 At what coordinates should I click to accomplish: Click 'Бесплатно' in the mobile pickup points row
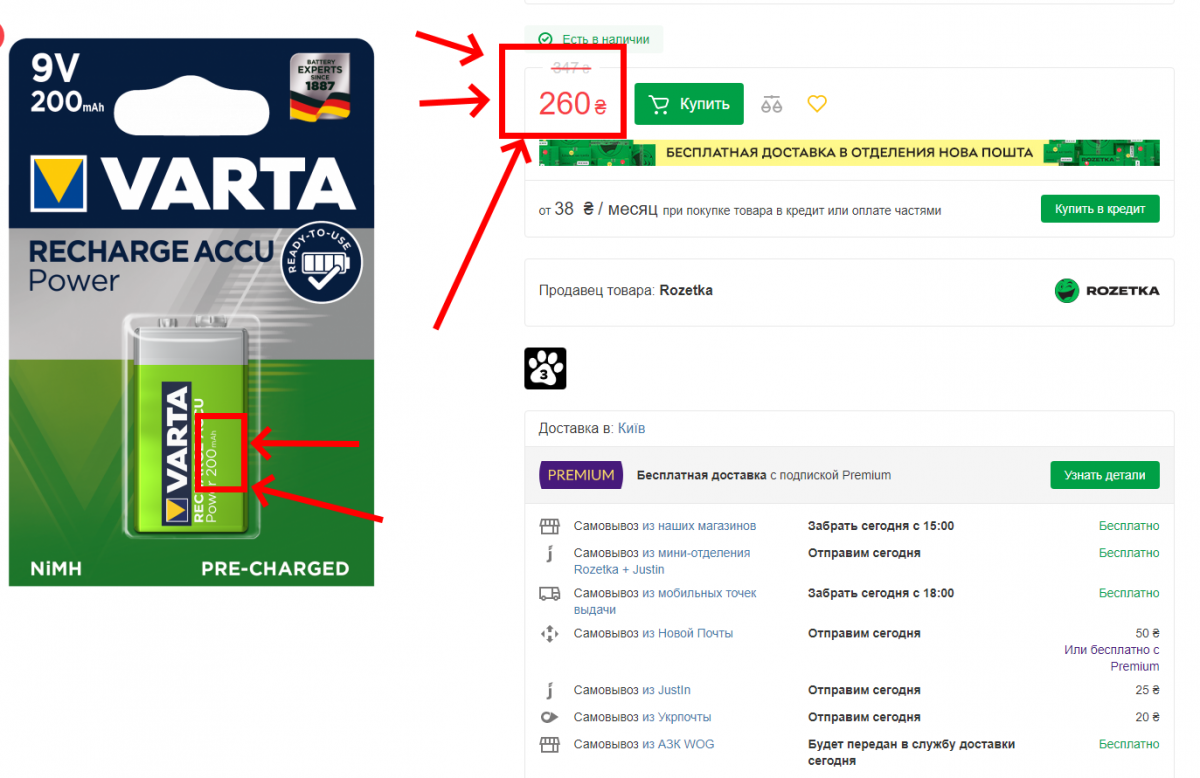point(1129,593)
